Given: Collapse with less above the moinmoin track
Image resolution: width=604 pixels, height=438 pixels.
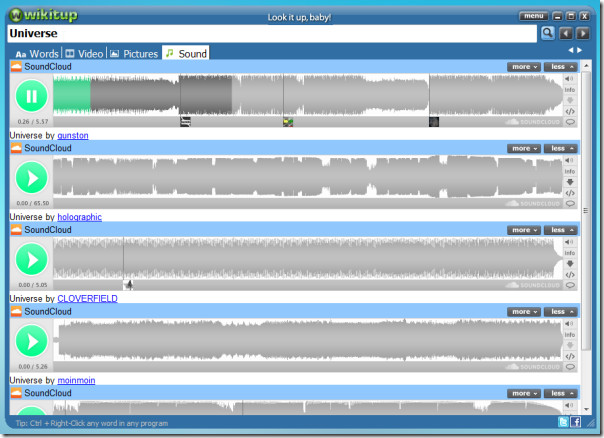Looking at the screenshot, I should click(x=561, y=312).
